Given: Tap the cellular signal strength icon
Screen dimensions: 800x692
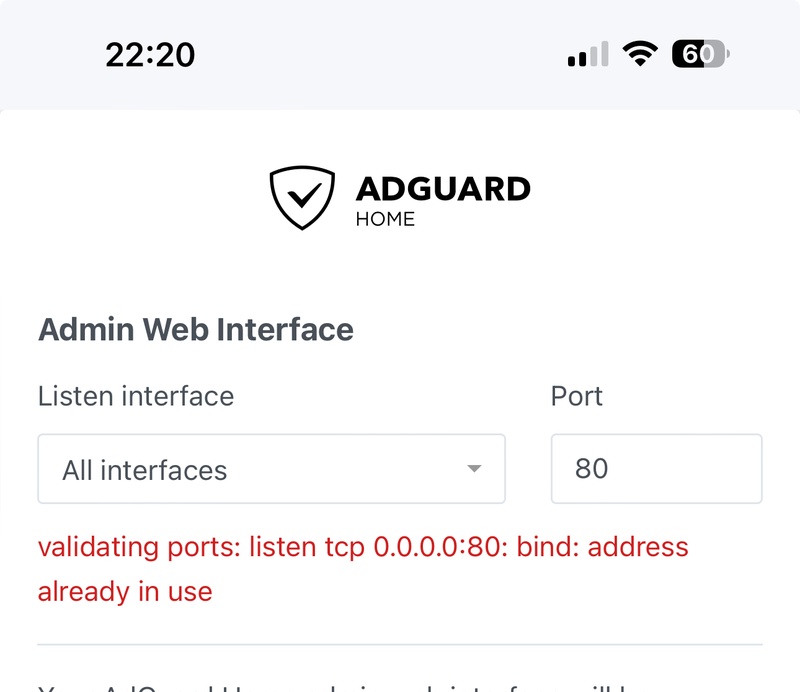Looking at the screenshot, I should 588,54.
